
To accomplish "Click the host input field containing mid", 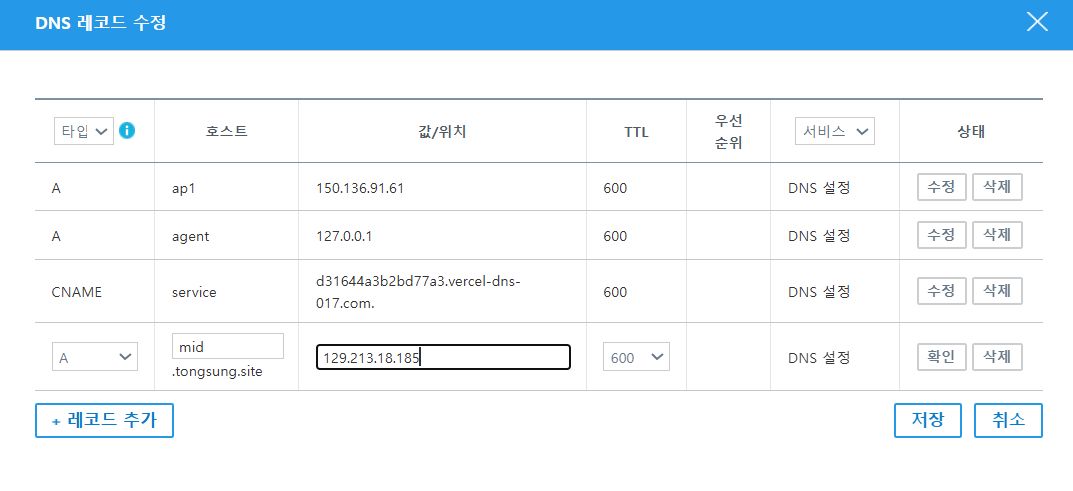I will coord(228,346).
